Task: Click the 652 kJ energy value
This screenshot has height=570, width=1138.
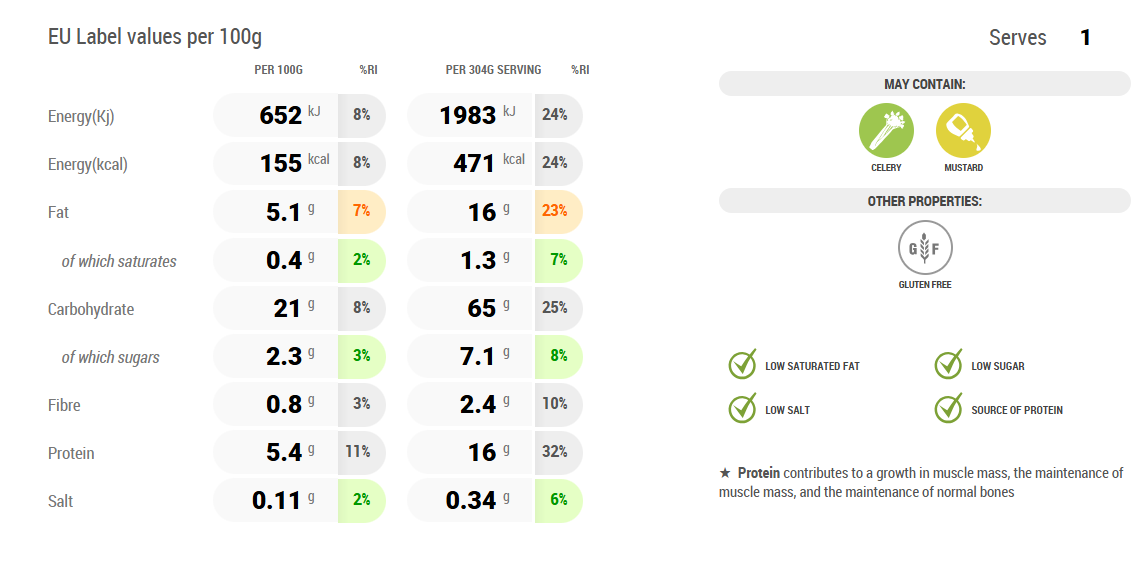Action: click(281, 115)
